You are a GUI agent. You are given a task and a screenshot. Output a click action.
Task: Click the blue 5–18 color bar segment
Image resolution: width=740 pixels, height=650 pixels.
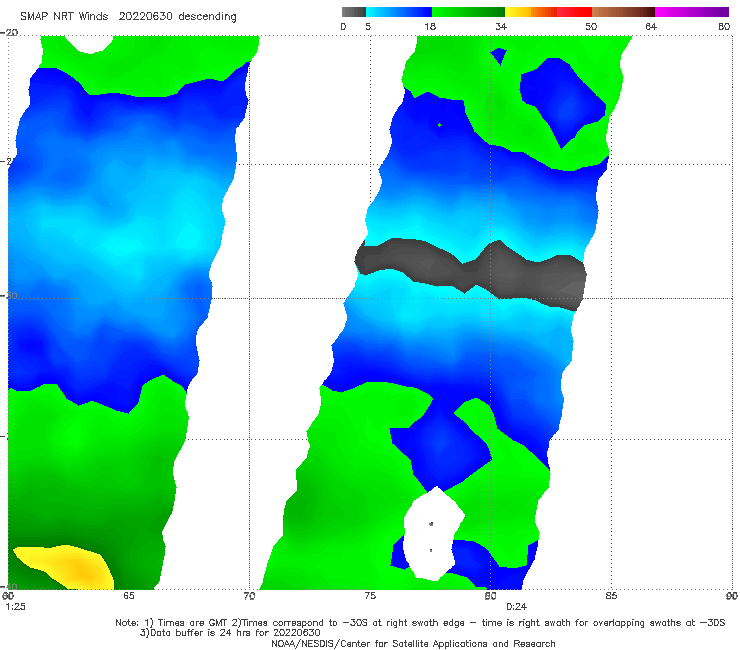click(399, 12)
